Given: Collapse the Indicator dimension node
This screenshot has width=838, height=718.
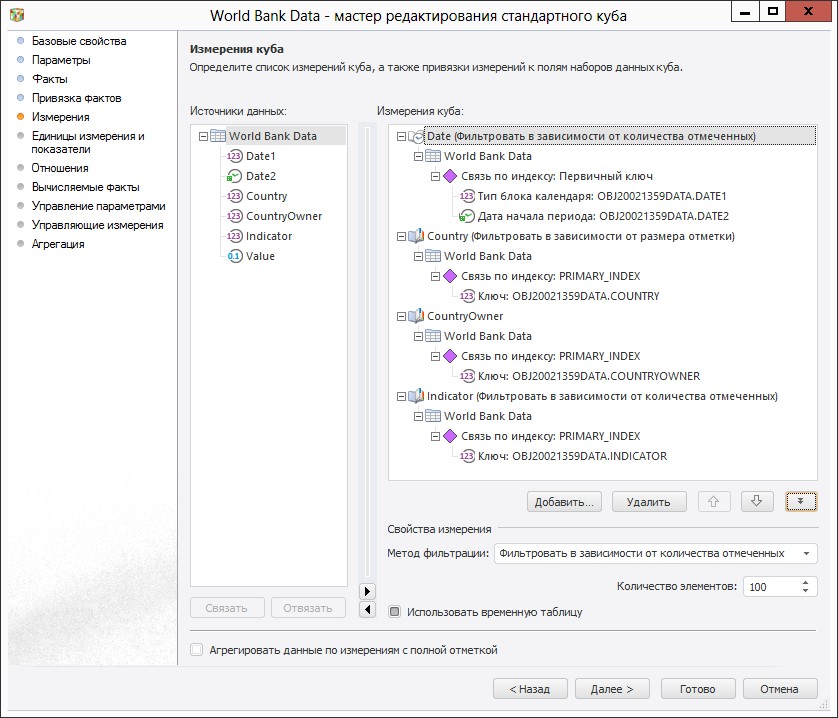Looking at the screenshot, I should click(x=401, y=396).
